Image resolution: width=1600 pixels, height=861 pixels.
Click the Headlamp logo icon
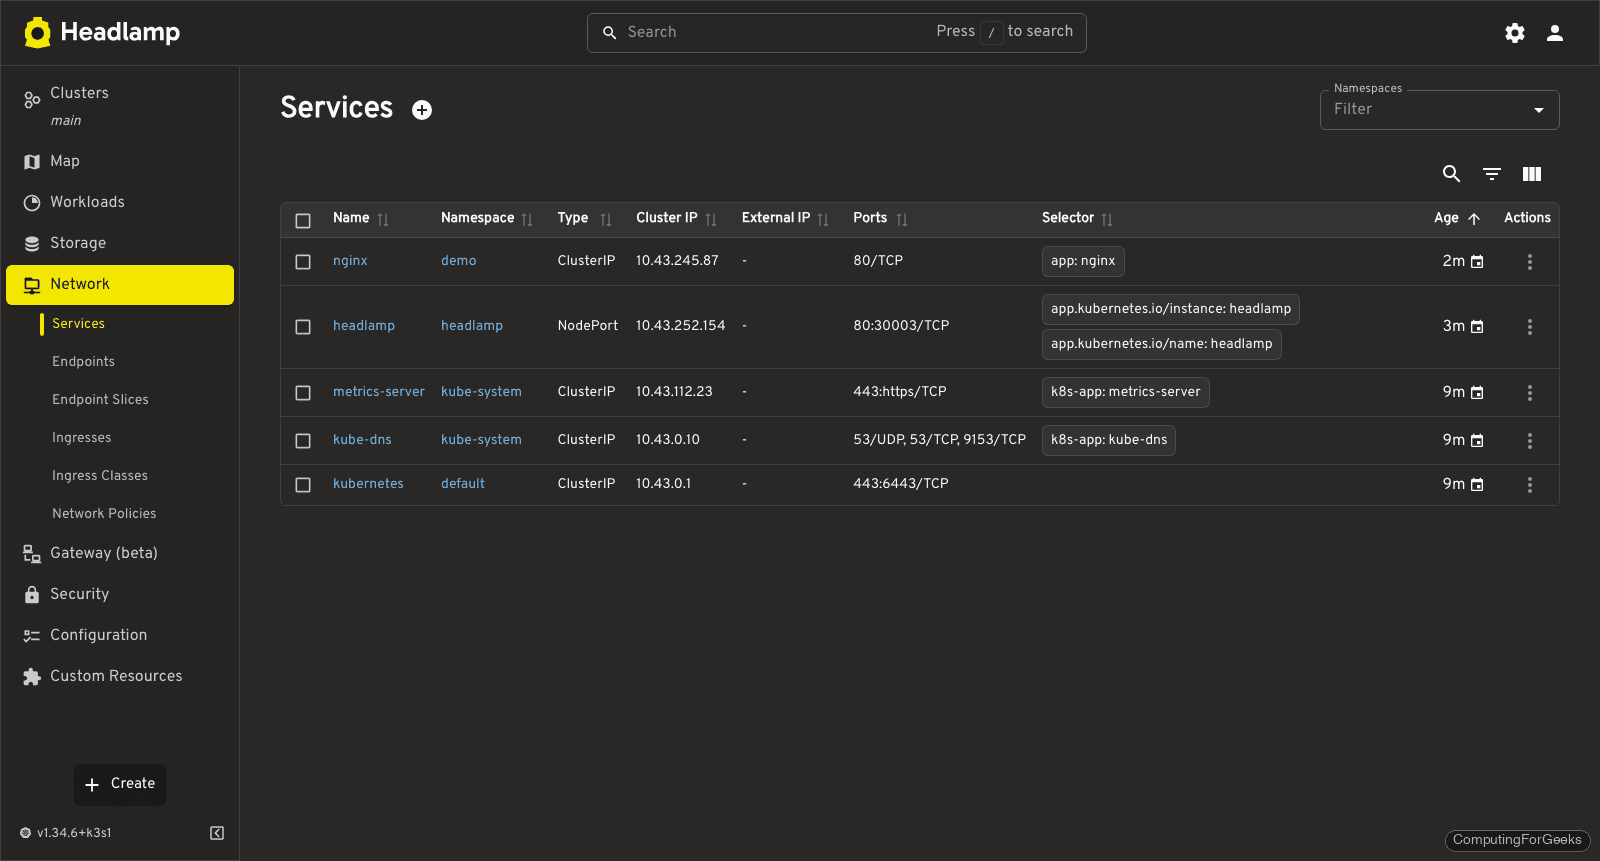point(37,33)
